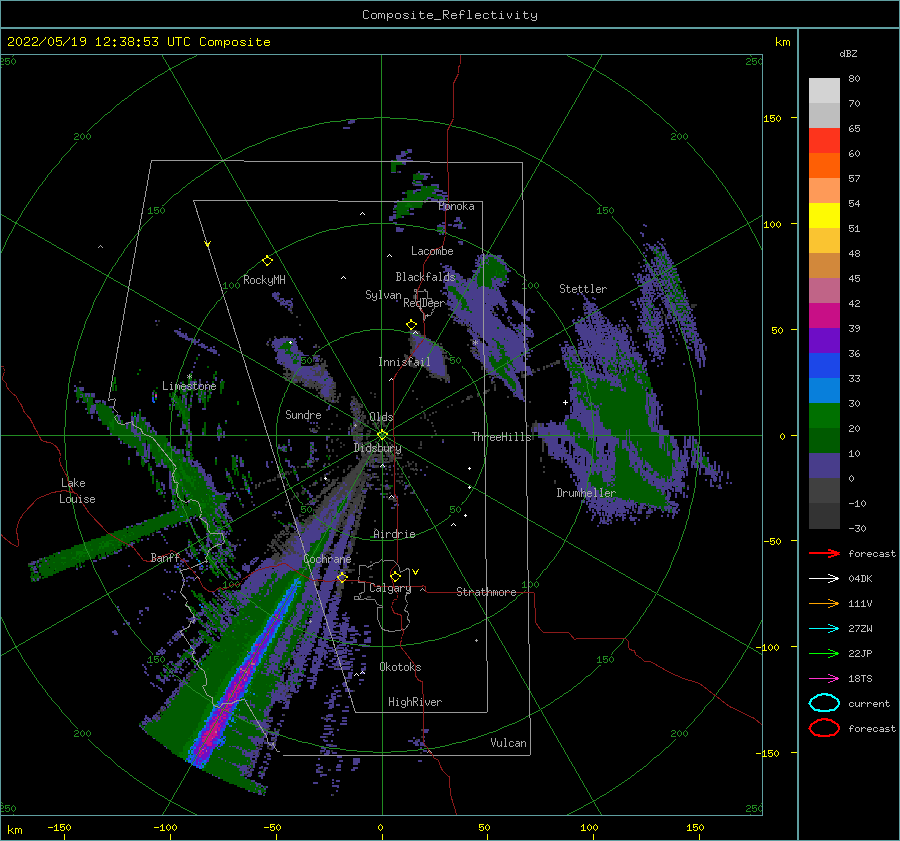Click the cyan 27ZW arrow symbol
Image resolution: width=900 pixels, height=841 pixels.
[x=824, y=629]
